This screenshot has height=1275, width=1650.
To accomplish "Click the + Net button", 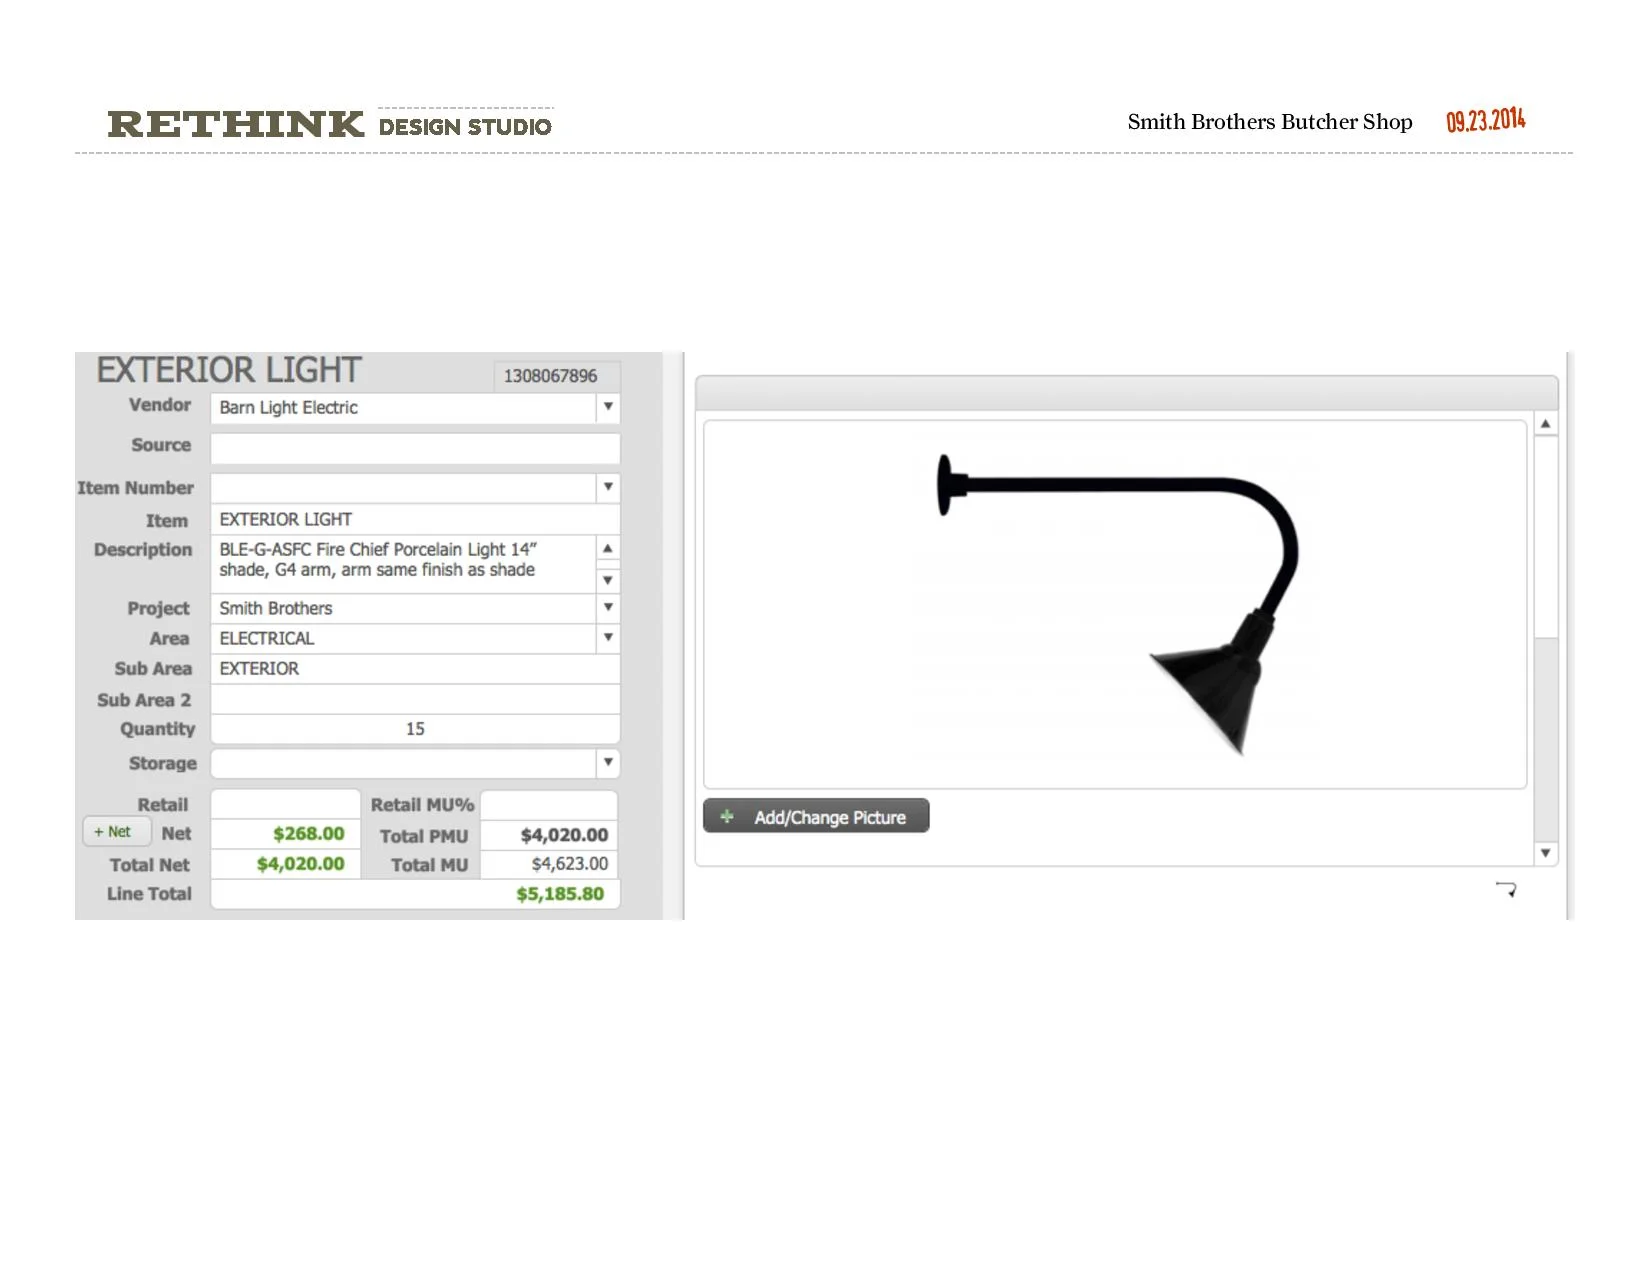I will point(116,832).
